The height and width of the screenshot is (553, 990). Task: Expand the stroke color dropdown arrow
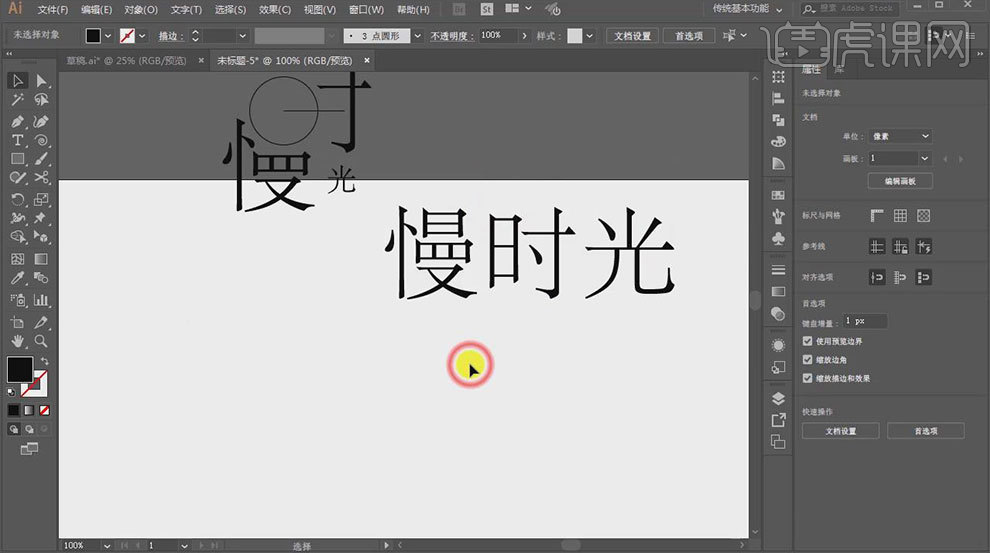click(142, 36)
